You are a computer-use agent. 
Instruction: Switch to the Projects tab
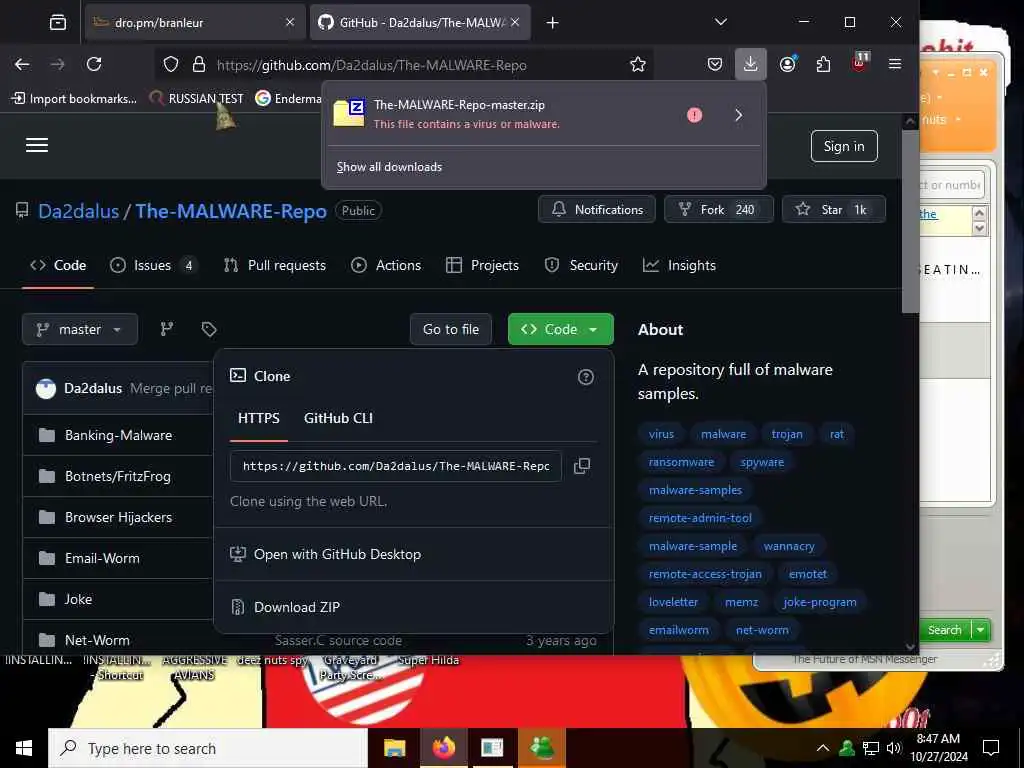(x=482, y=265)
